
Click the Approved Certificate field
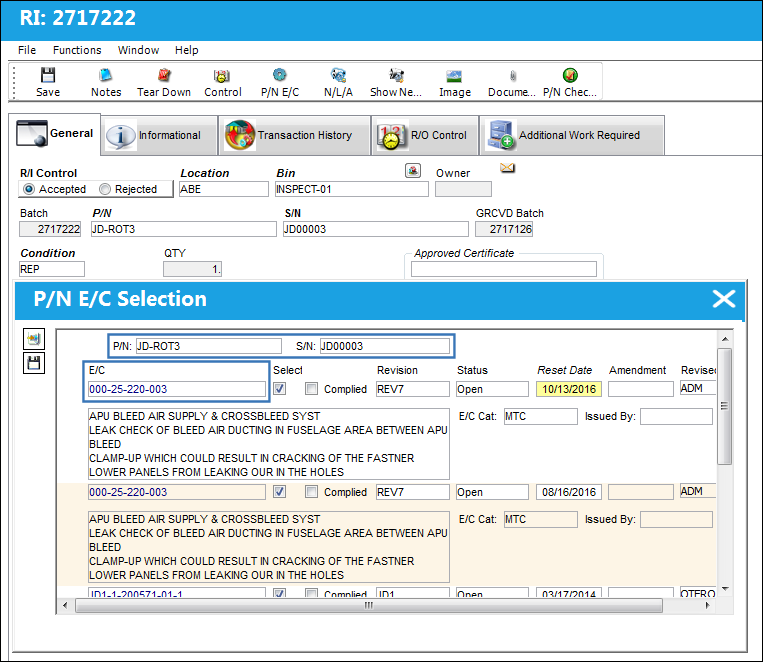504,269
